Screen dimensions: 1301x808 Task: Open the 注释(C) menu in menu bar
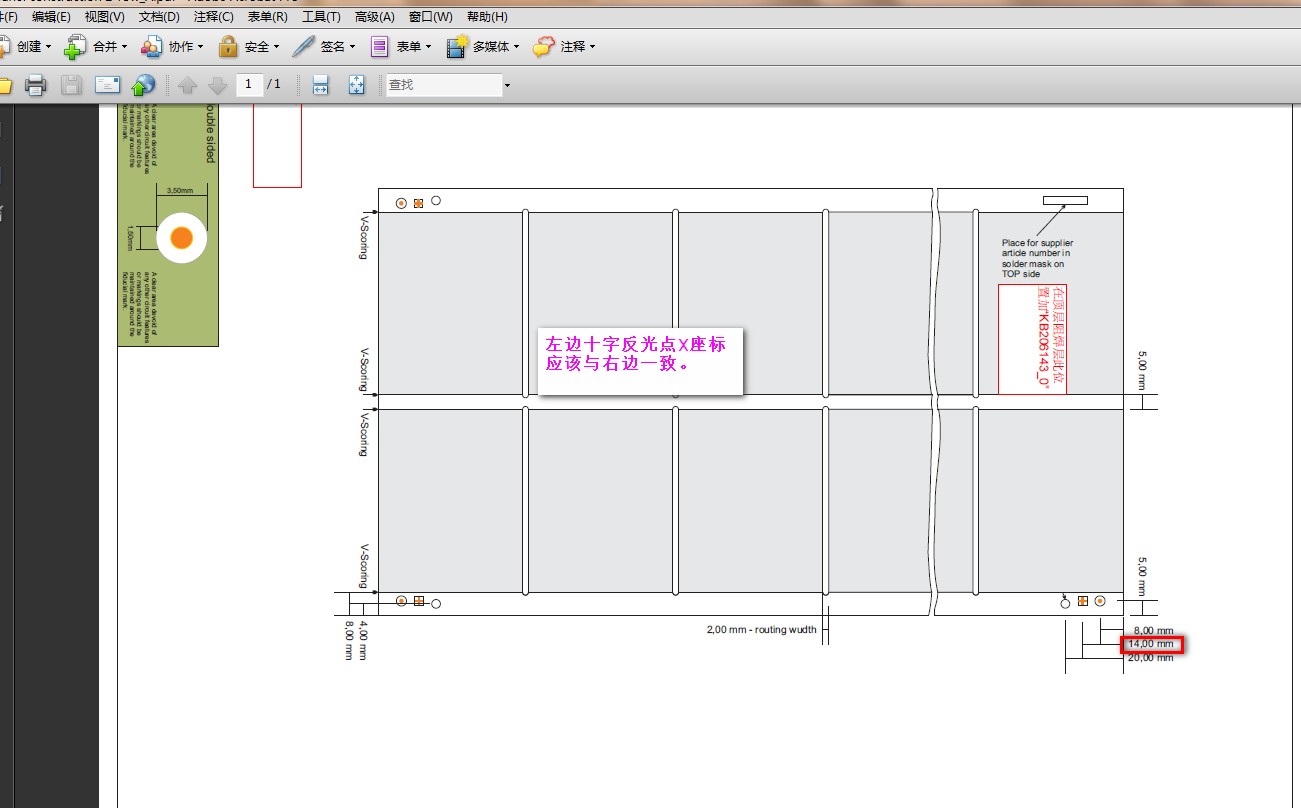213,17
